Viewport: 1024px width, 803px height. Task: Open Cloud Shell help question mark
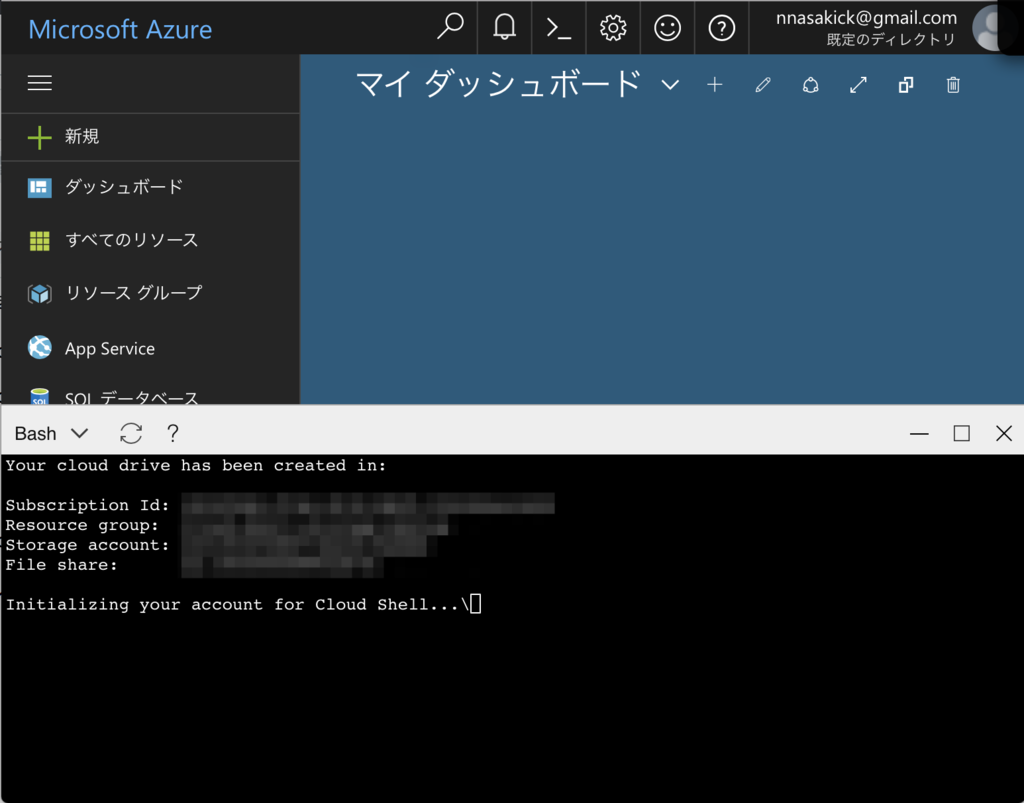pos(172,433)
